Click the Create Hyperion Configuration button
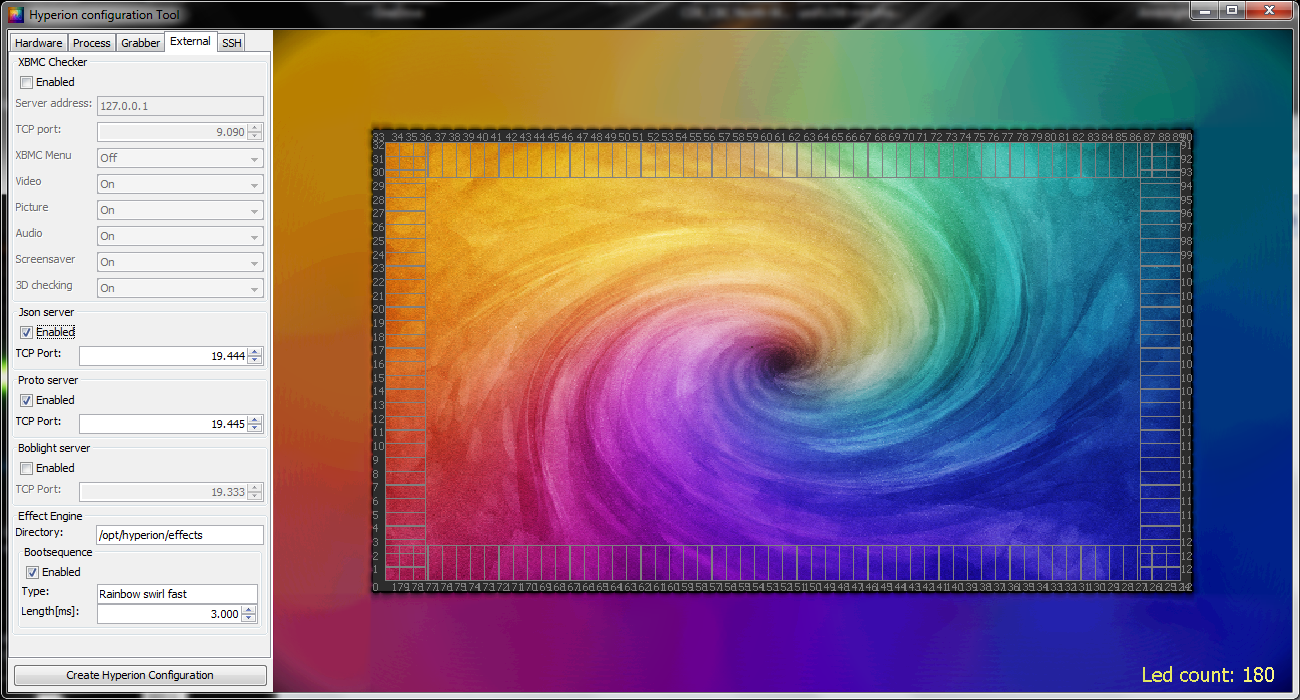This screenshot has width=1300, height=700. [x=140, y=675]
